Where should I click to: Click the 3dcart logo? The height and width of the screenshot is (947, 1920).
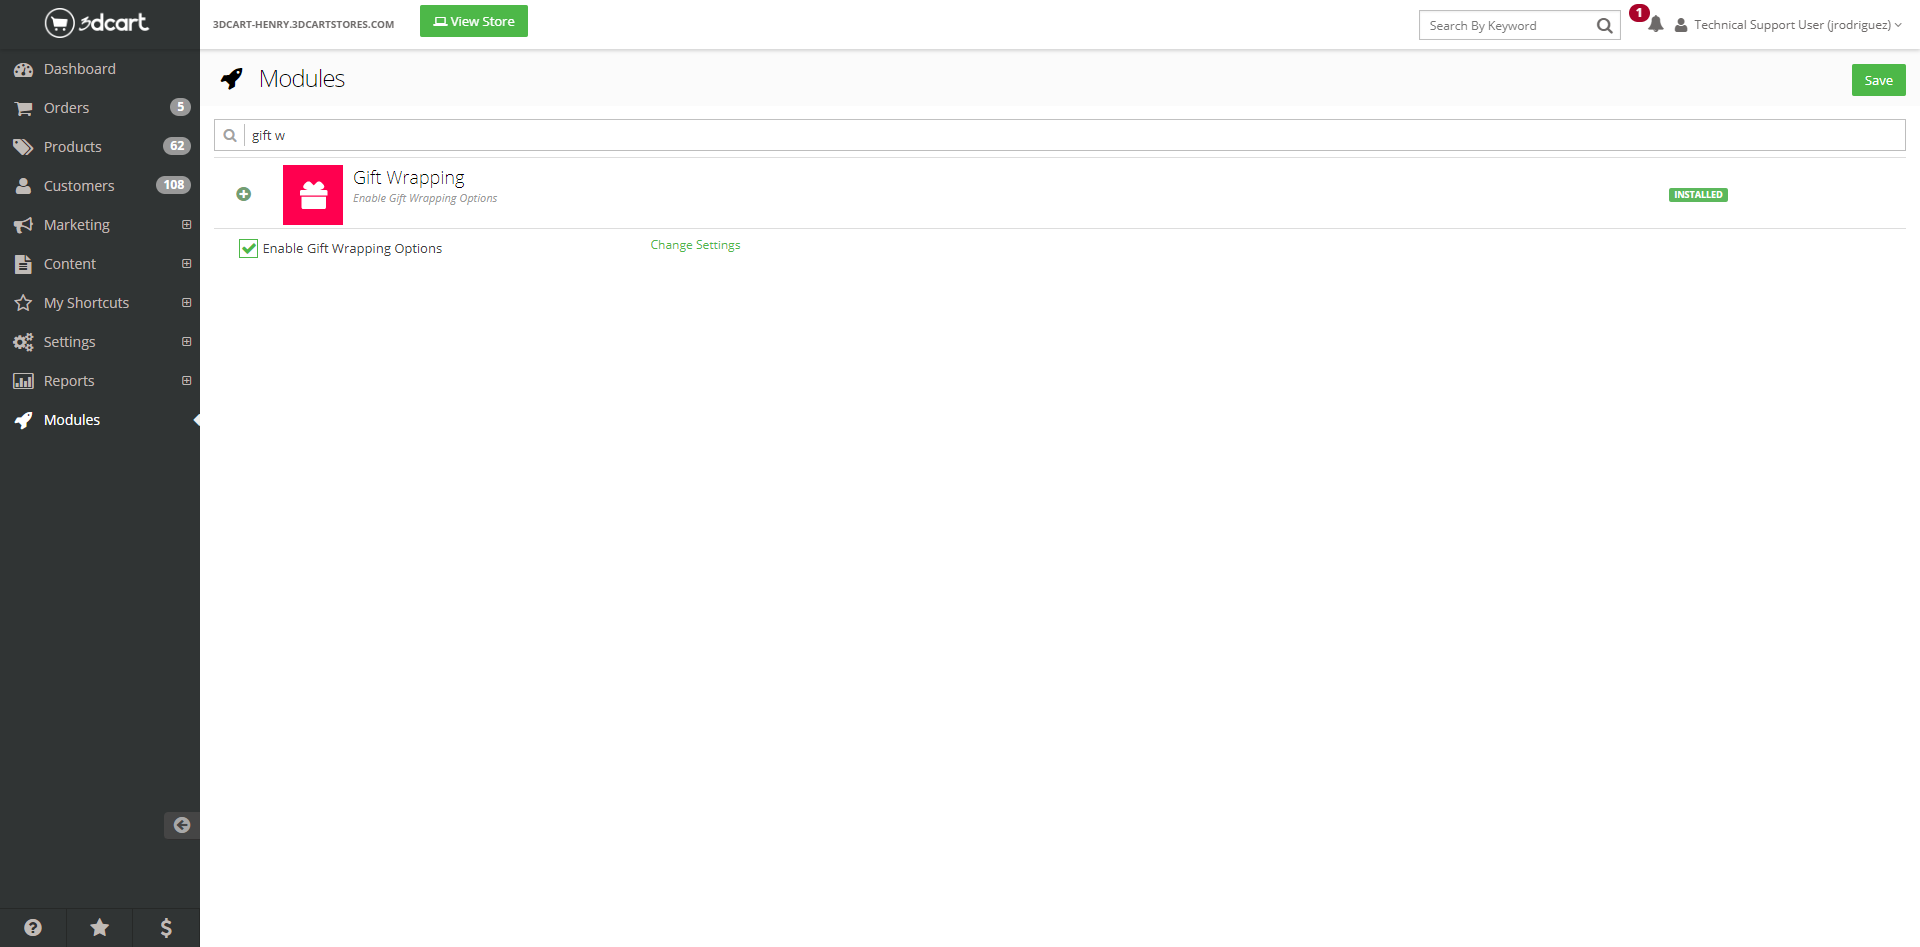[x=97, y=23]
